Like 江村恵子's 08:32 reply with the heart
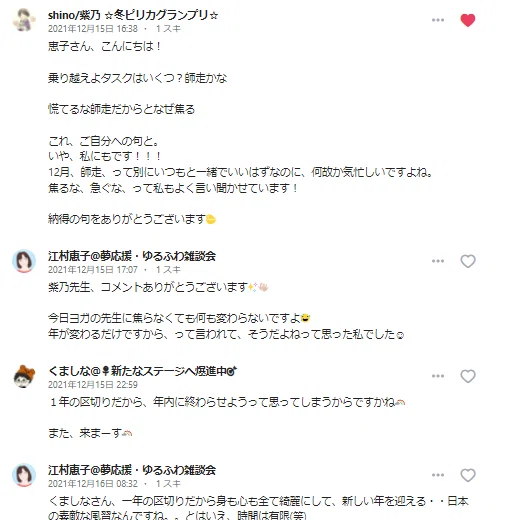527x520 pixels. [468, 475]
